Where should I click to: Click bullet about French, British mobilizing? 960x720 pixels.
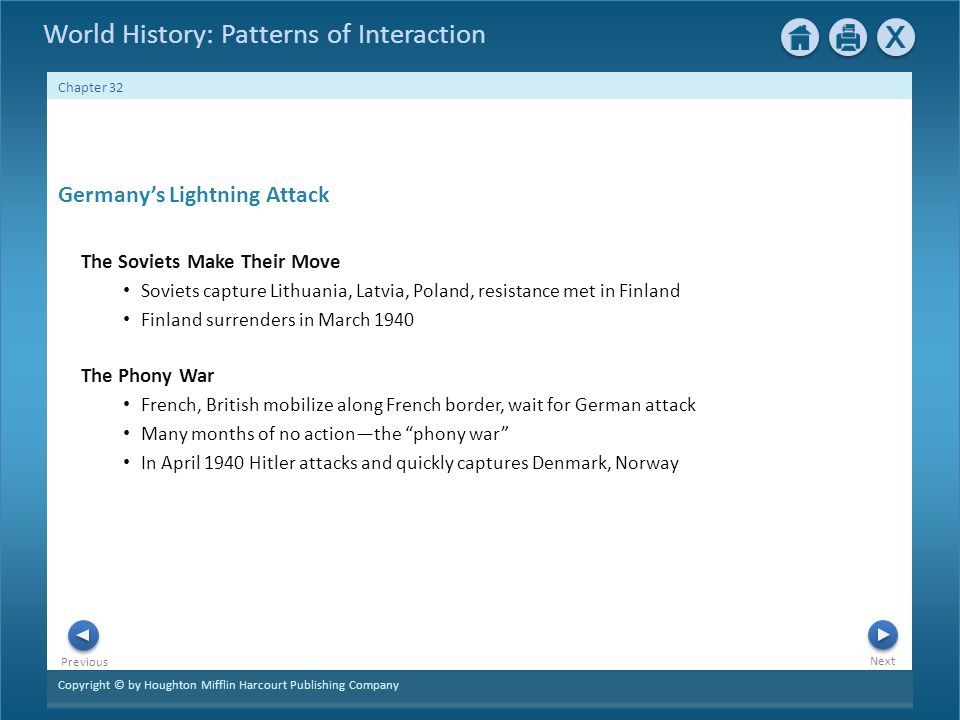[x=418, y=405]
